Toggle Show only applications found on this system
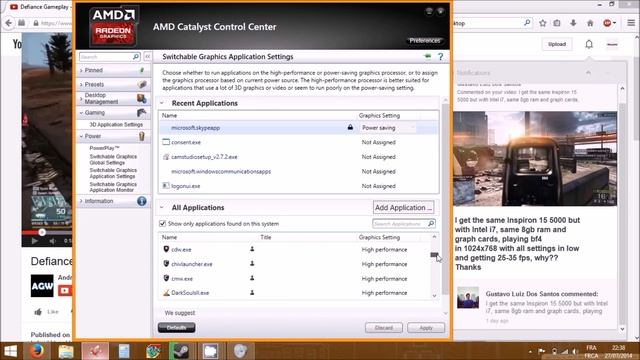Screen dimensions: 640x360 point(162,224)
